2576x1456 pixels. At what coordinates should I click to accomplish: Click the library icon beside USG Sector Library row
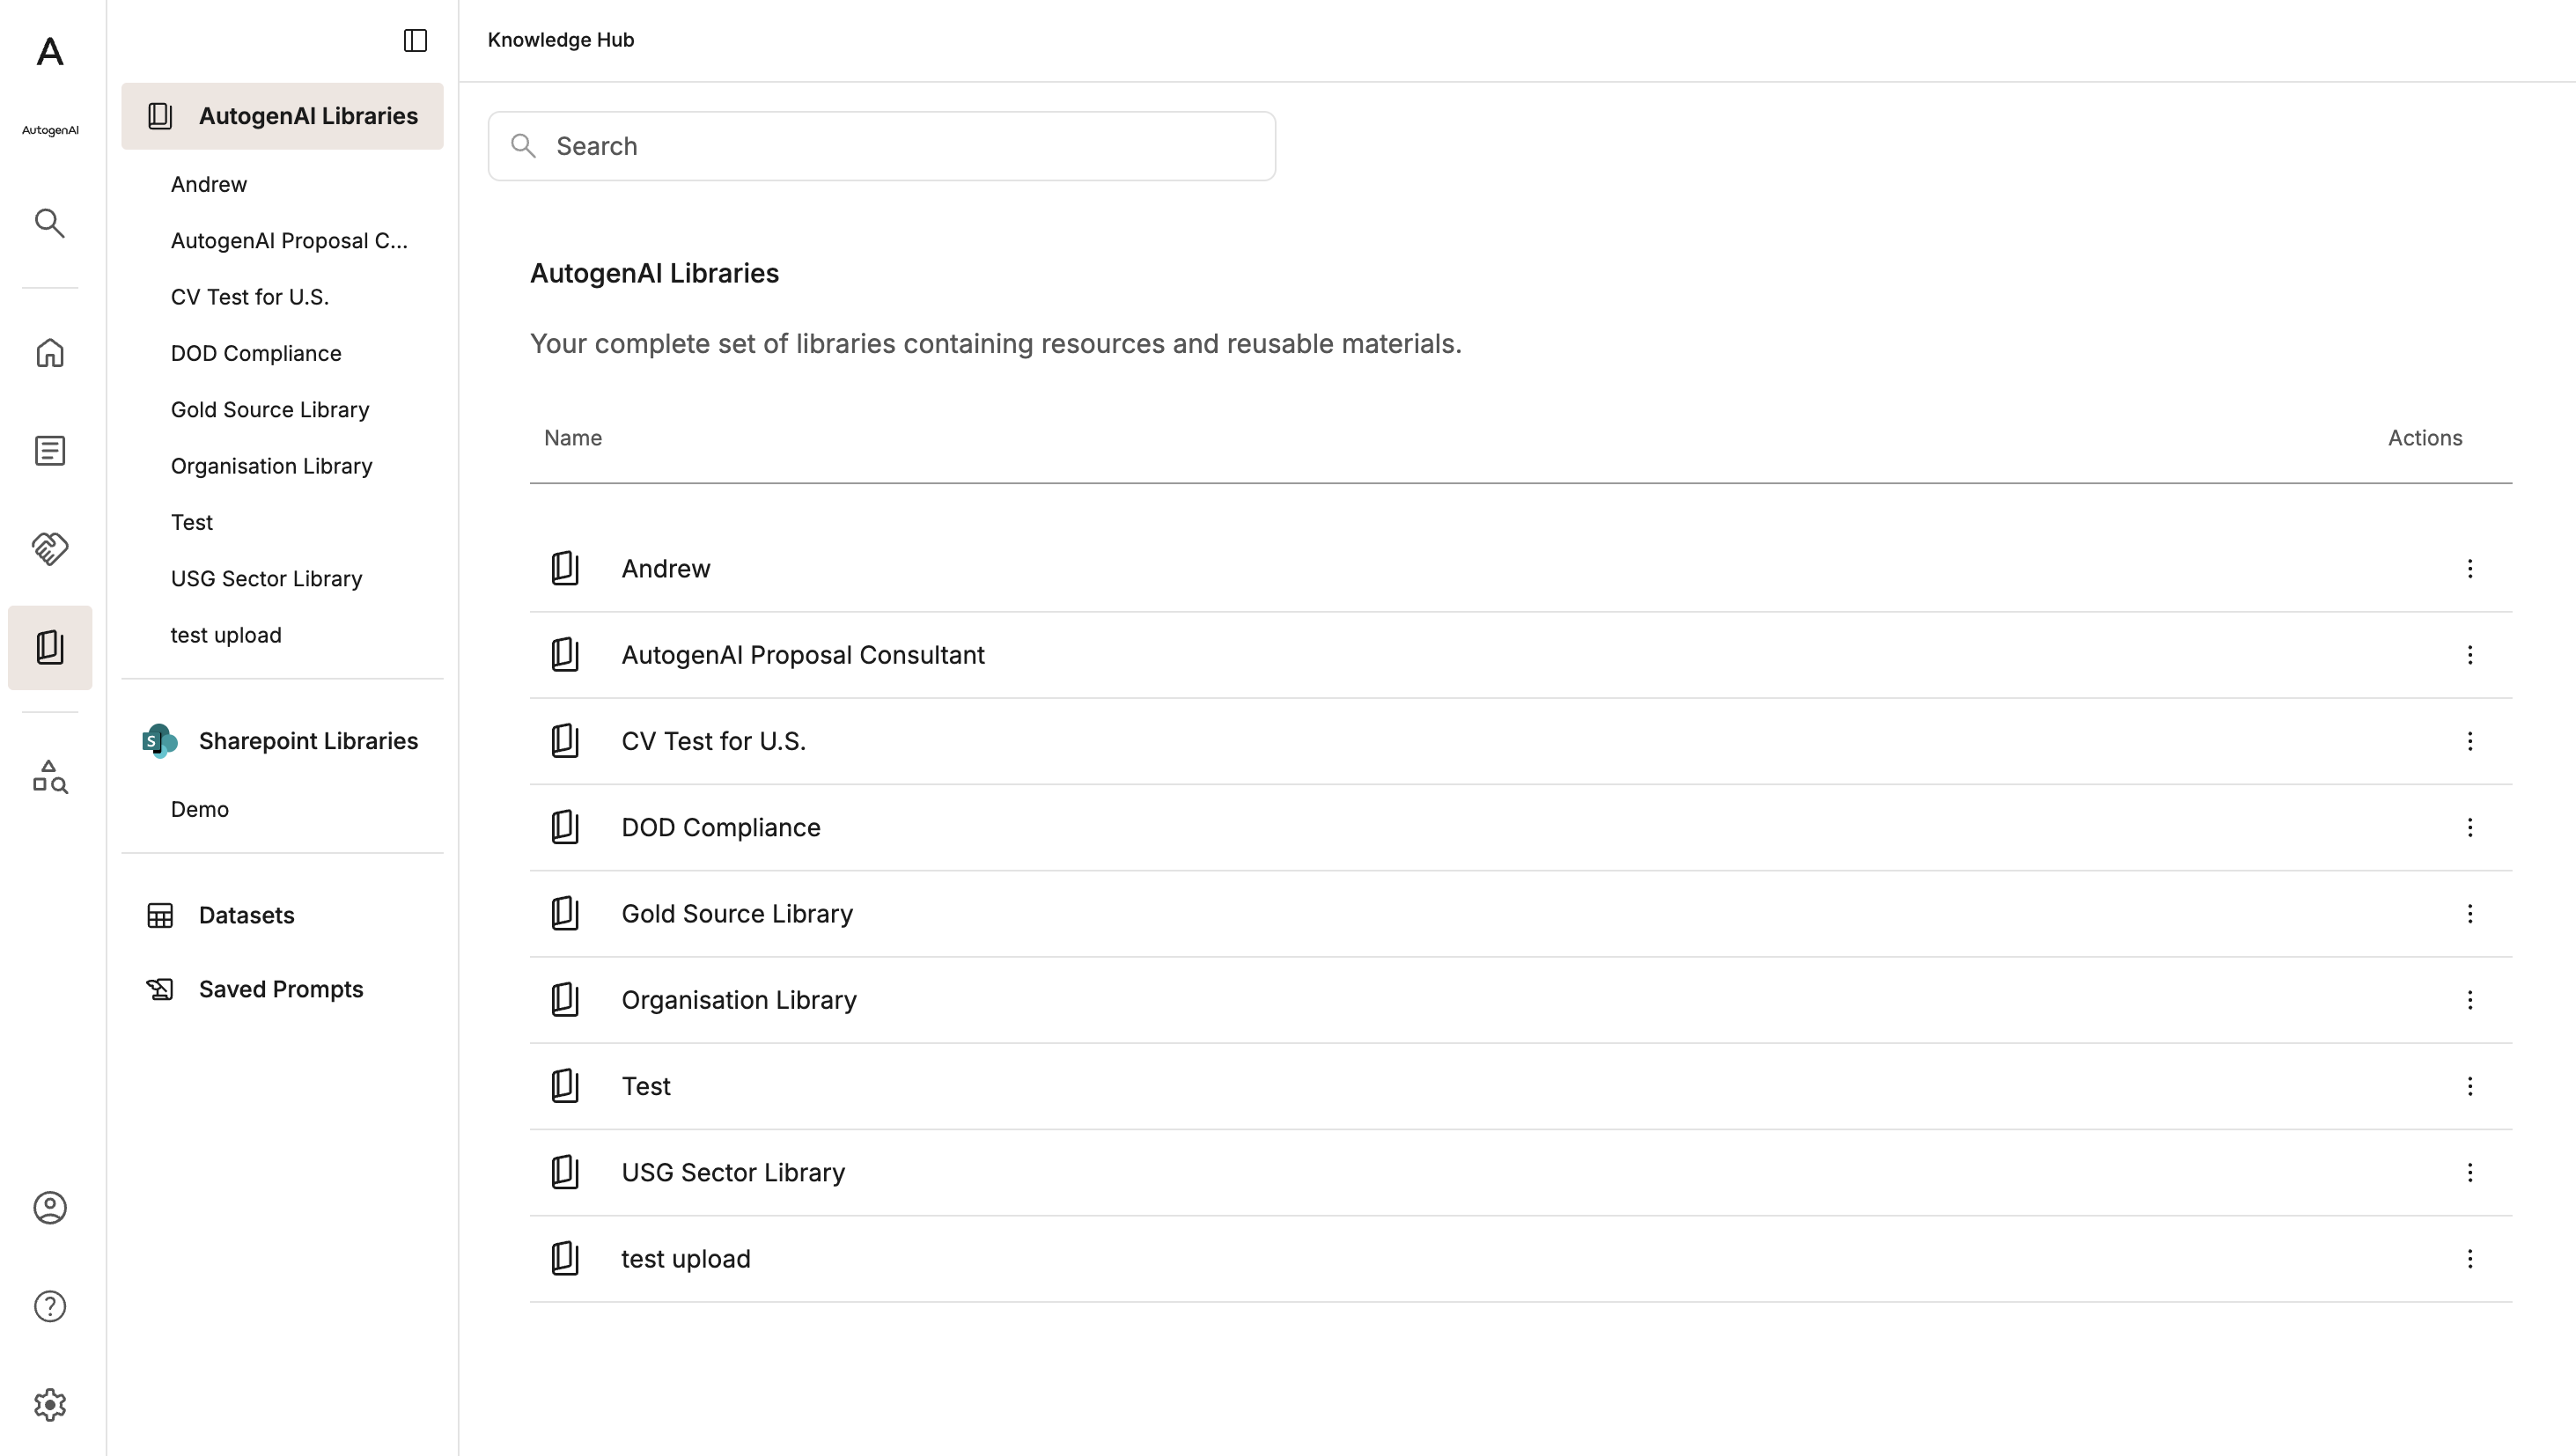pyautogui.click(x=565, y=1173)
